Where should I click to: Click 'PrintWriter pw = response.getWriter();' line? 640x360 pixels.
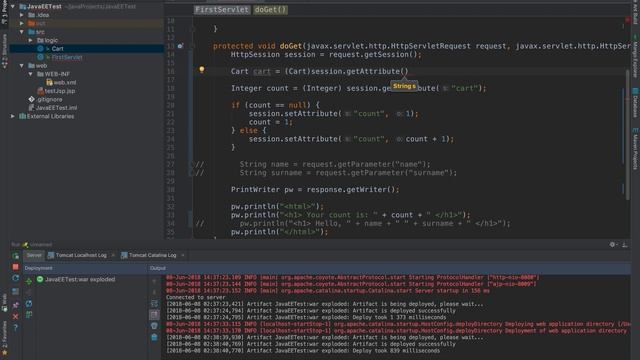coord(315,190)
